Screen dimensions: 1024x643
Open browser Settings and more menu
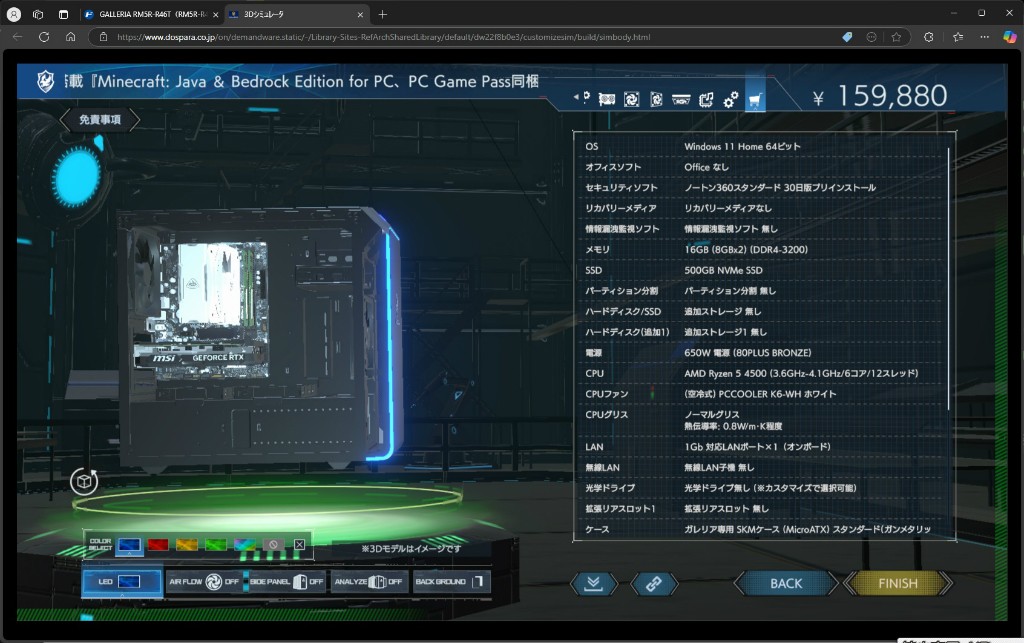(984, 37)
